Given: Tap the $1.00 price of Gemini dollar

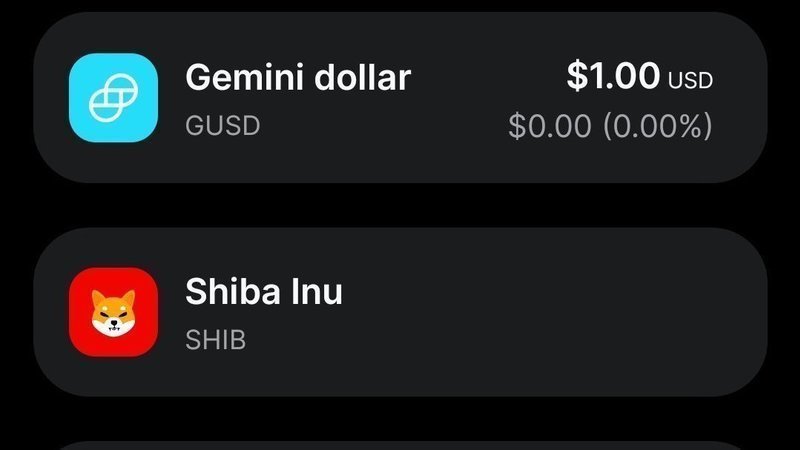Looking at the screenshot, I should coord(613,76).
